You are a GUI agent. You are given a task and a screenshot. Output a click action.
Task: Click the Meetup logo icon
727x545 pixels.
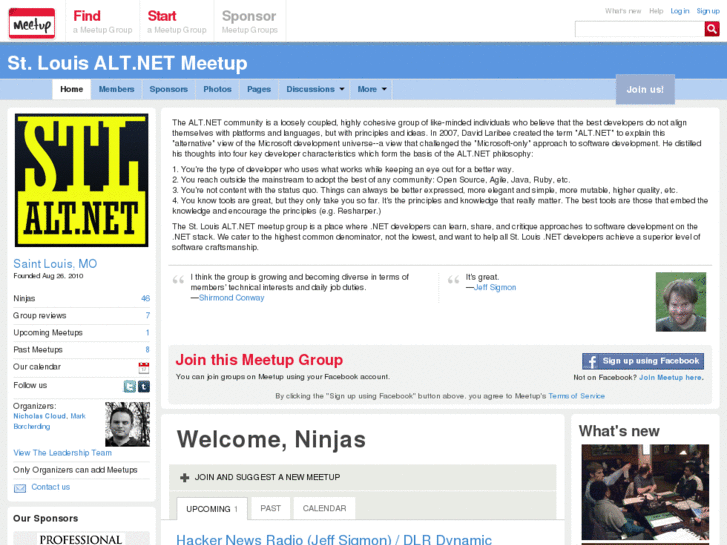(32, 23)
